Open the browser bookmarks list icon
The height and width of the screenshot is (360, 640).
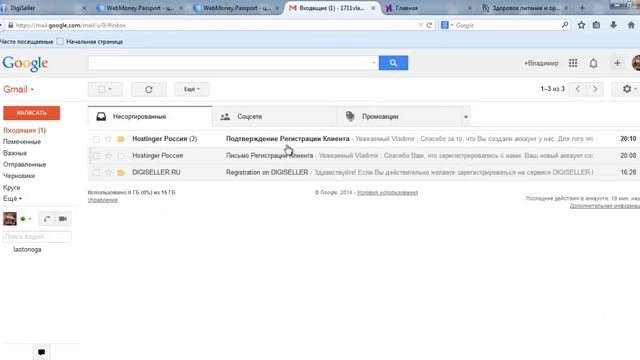coord(596,25)
